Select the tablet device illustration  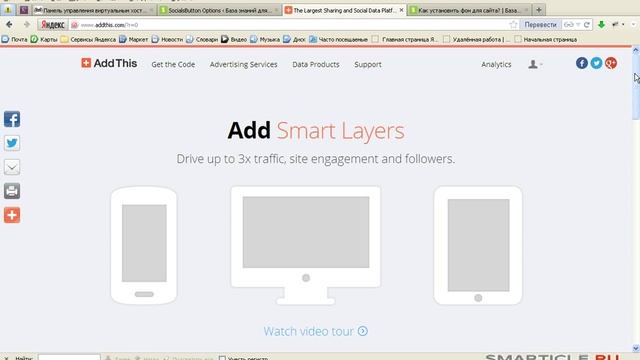pos(478,245)
